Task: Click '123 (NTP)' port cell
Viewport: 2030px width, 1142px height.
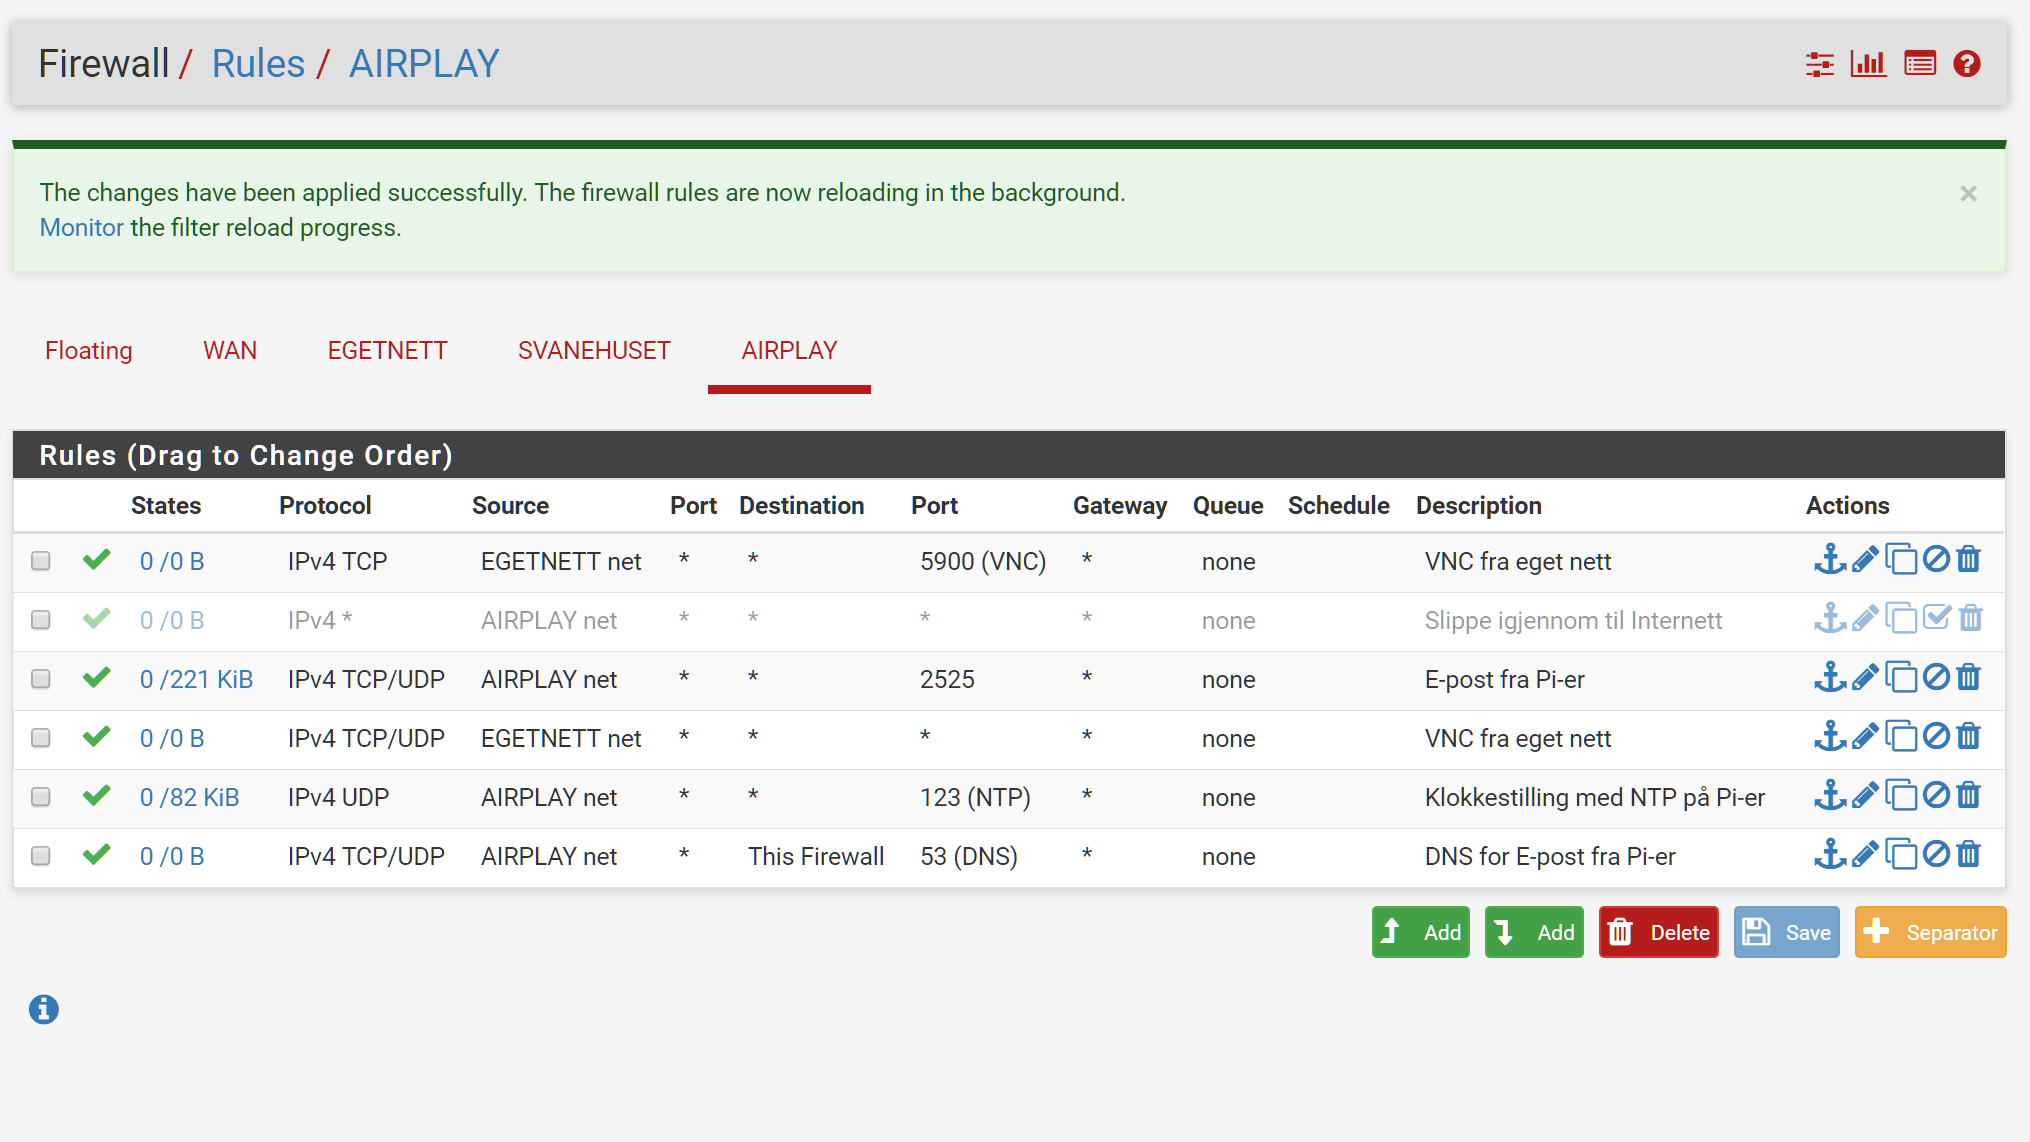Action: click(975, 798)
